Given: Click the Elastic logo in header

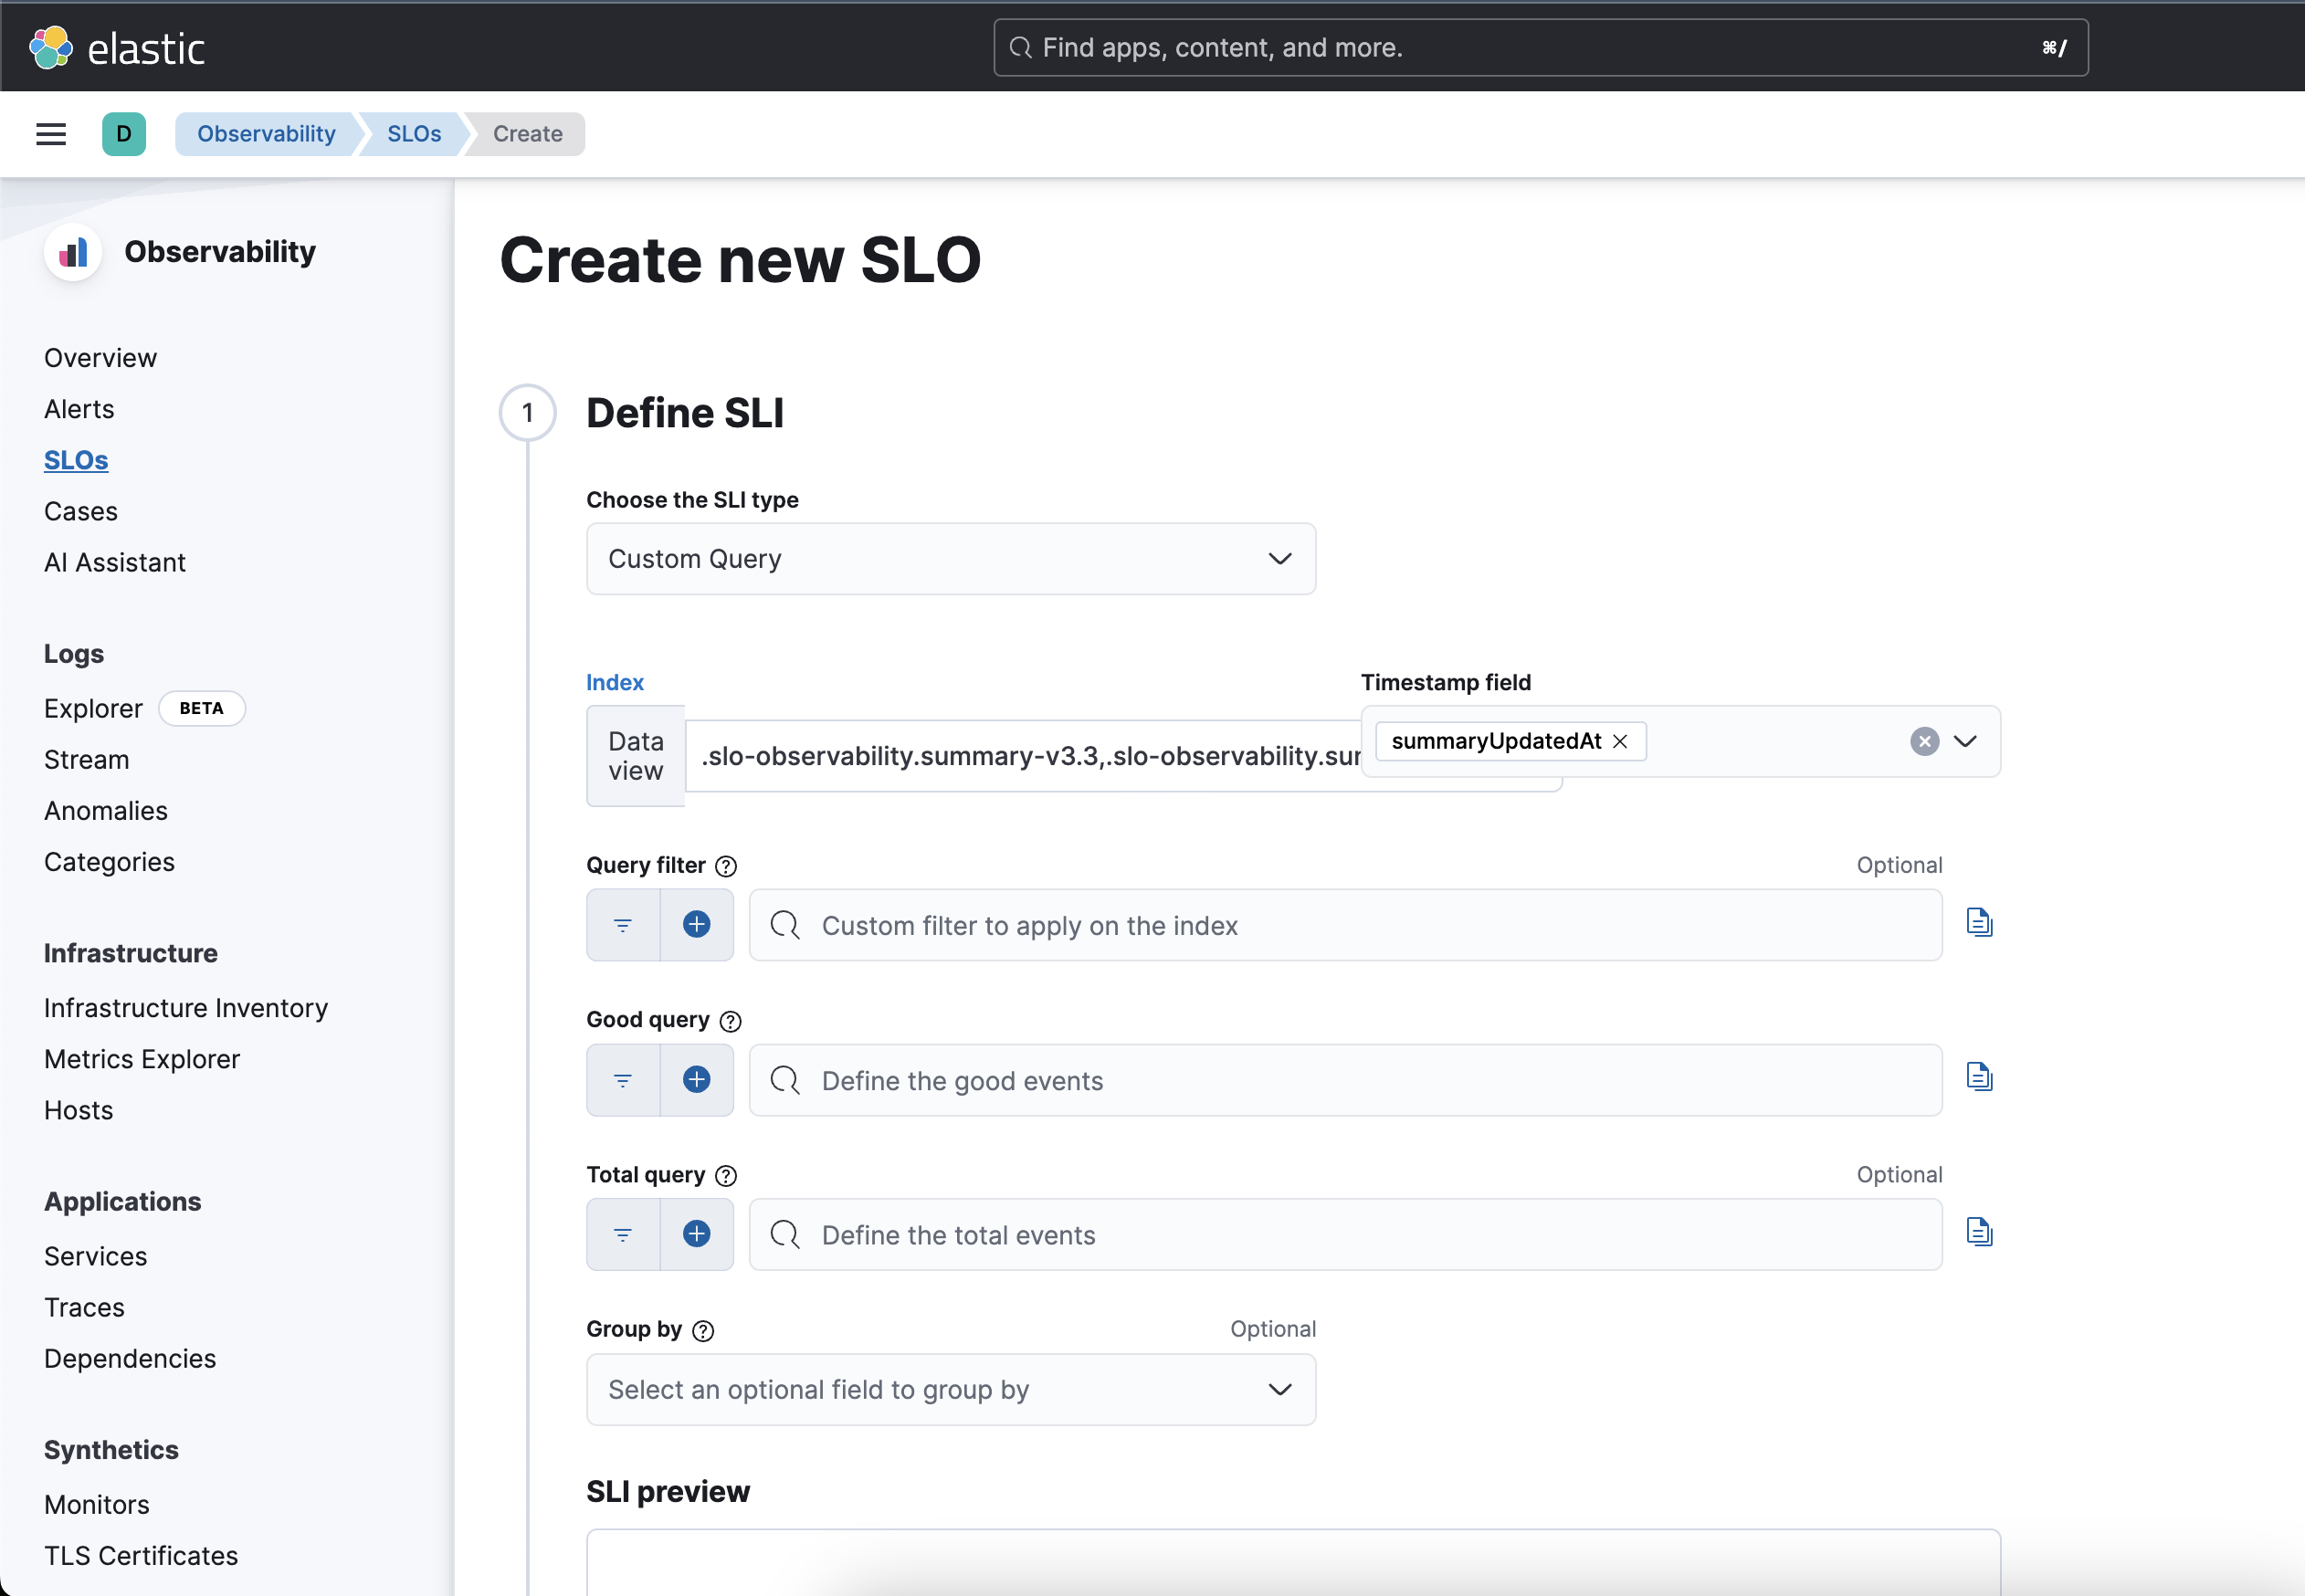Looking at the screenshot, I should 117,47.
